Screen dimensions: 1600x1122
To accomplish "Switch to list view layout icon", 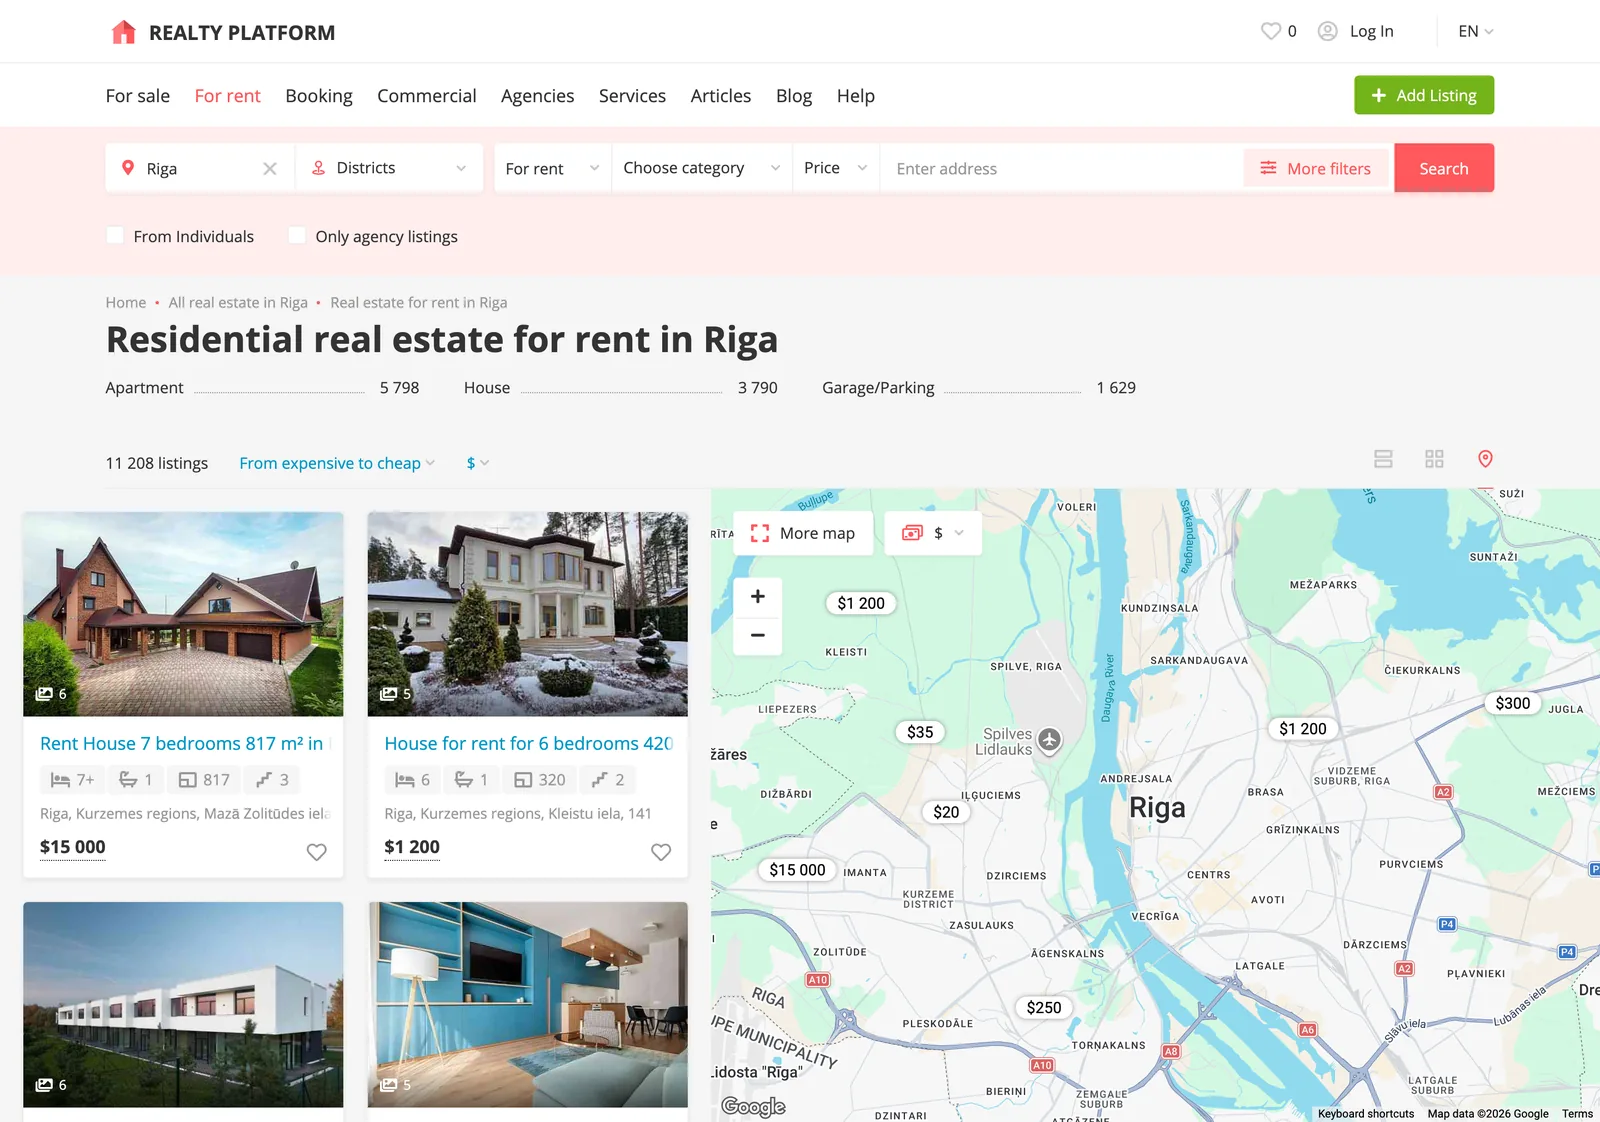I will [x=1383, y=459].
